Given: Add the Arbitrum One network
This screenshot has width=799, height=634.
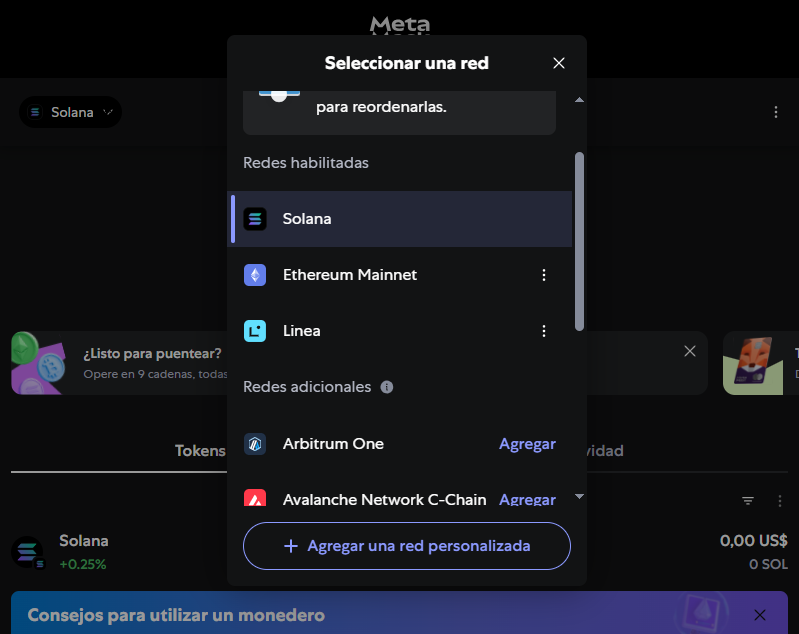Looking at the screenshot, I should tap(527, 444).
